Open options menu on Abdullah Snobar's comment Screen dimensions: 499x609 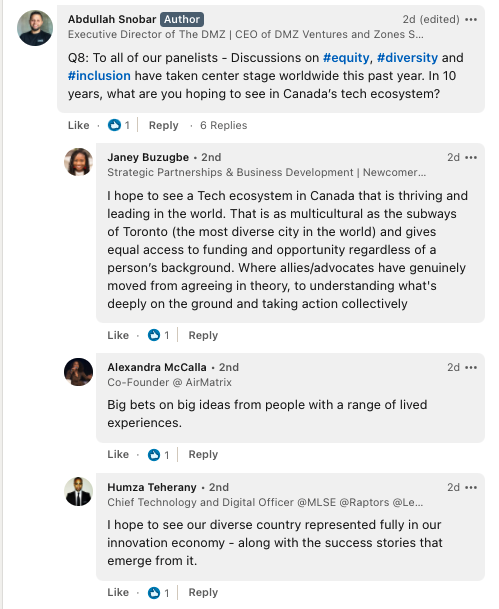(471, 19)
